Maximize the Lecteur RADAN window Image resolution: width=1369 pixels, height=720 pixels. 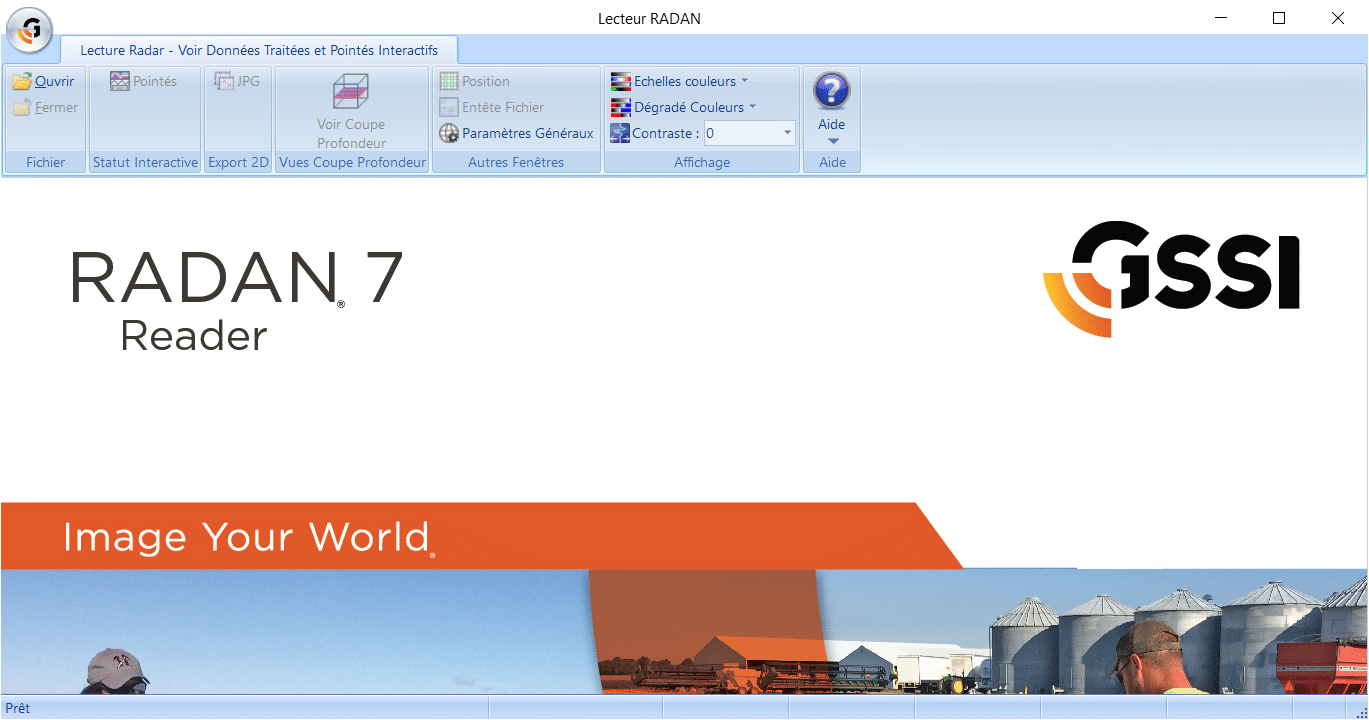[1278, 18]
